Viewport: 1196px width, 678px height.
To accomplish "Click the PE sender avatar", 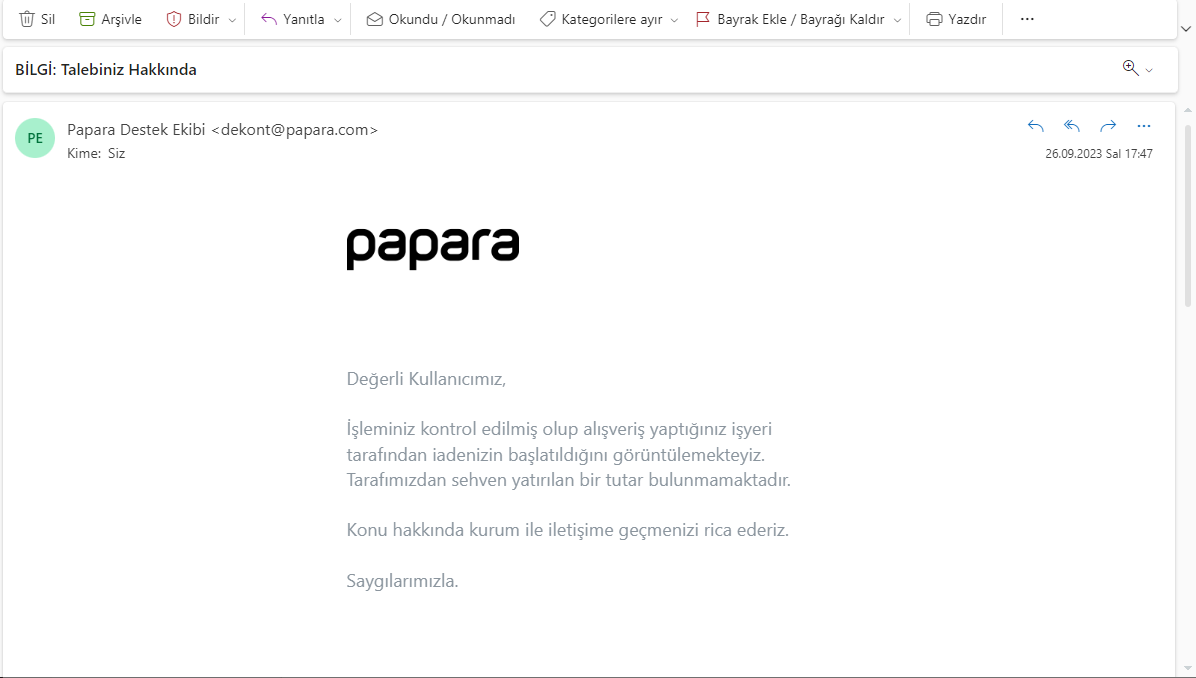I will click(35, 138).
